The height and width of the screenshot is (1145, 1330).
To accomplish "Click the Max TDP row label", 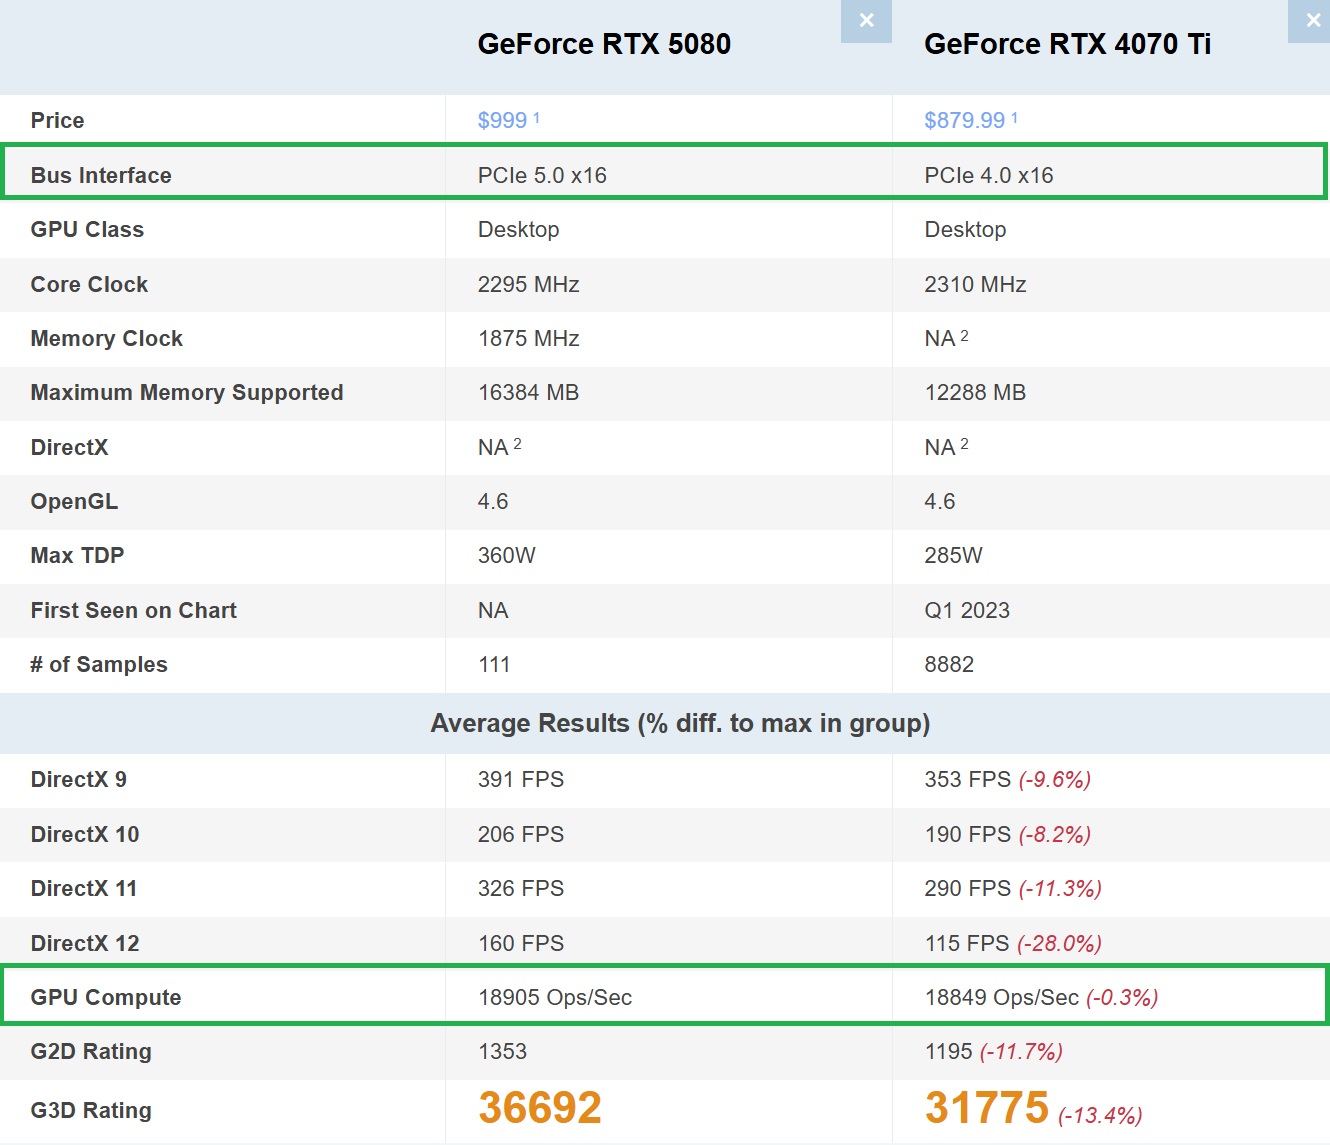I will point(77,555).
